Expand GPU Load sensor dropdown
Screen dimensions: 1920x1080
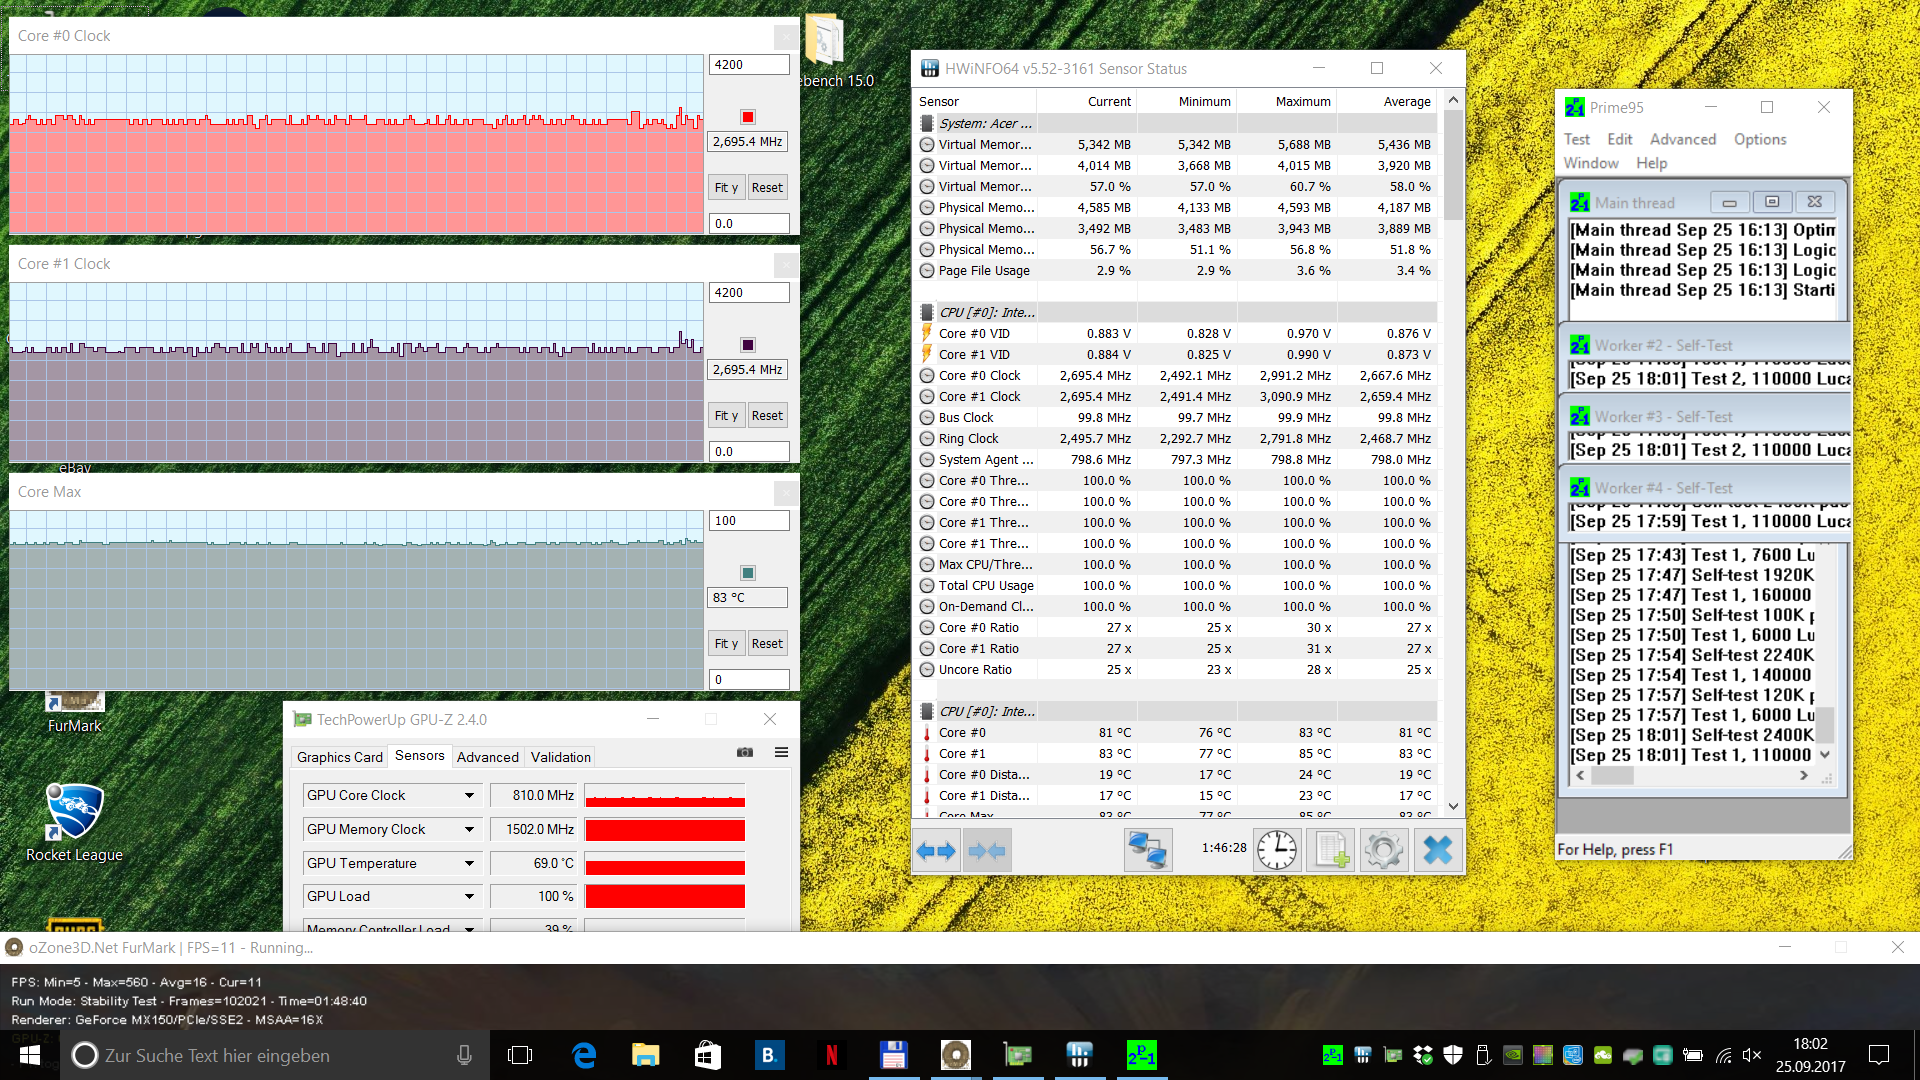(x=469, y=896)
